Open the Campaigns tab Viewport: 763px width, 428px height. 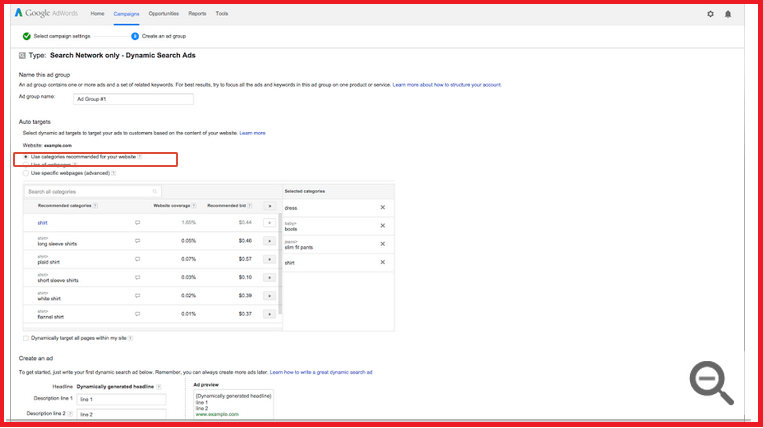(x=126, y=14)
